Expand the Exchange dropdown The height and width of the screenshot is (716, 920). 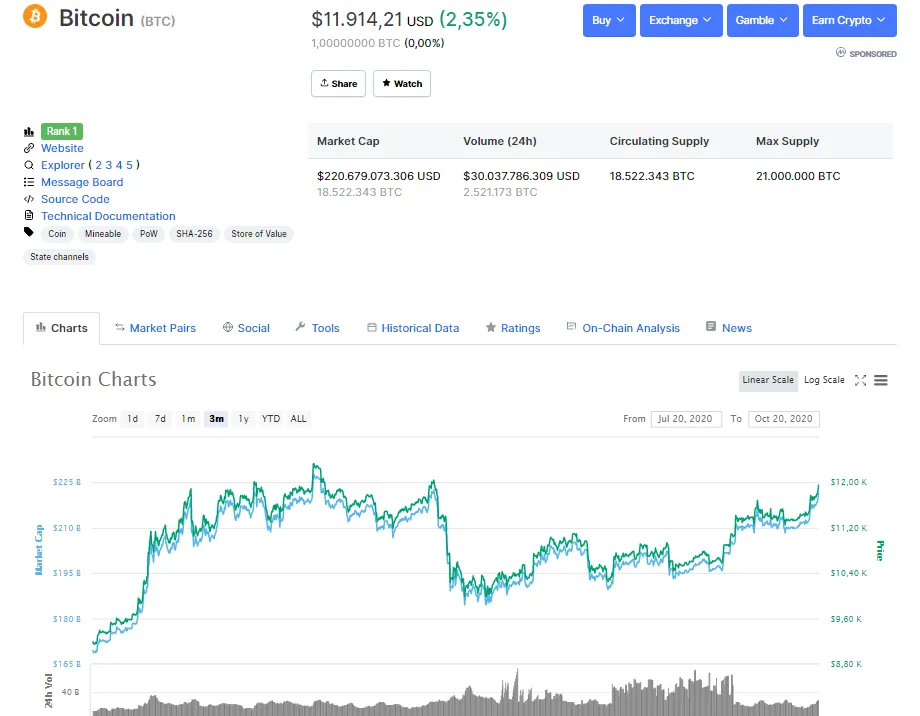tap(681, 21)
